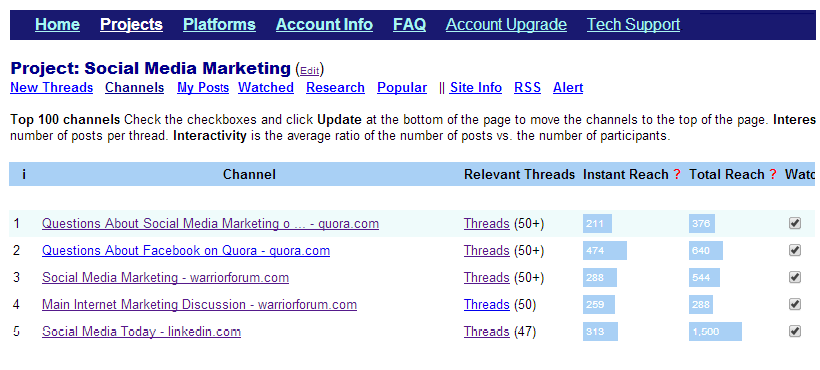
Task: Open the Alert link
Action: pos(568,88)
